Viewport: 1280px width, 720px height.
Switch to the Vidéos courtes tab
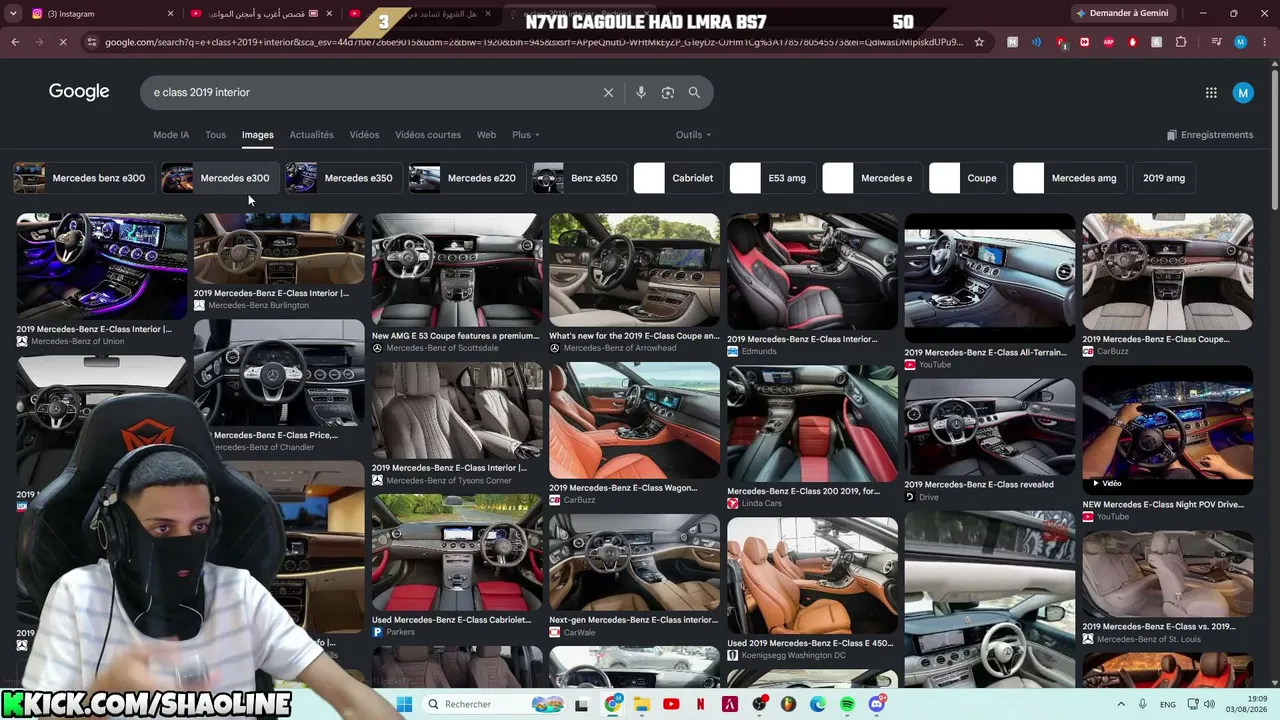[428, 135]
